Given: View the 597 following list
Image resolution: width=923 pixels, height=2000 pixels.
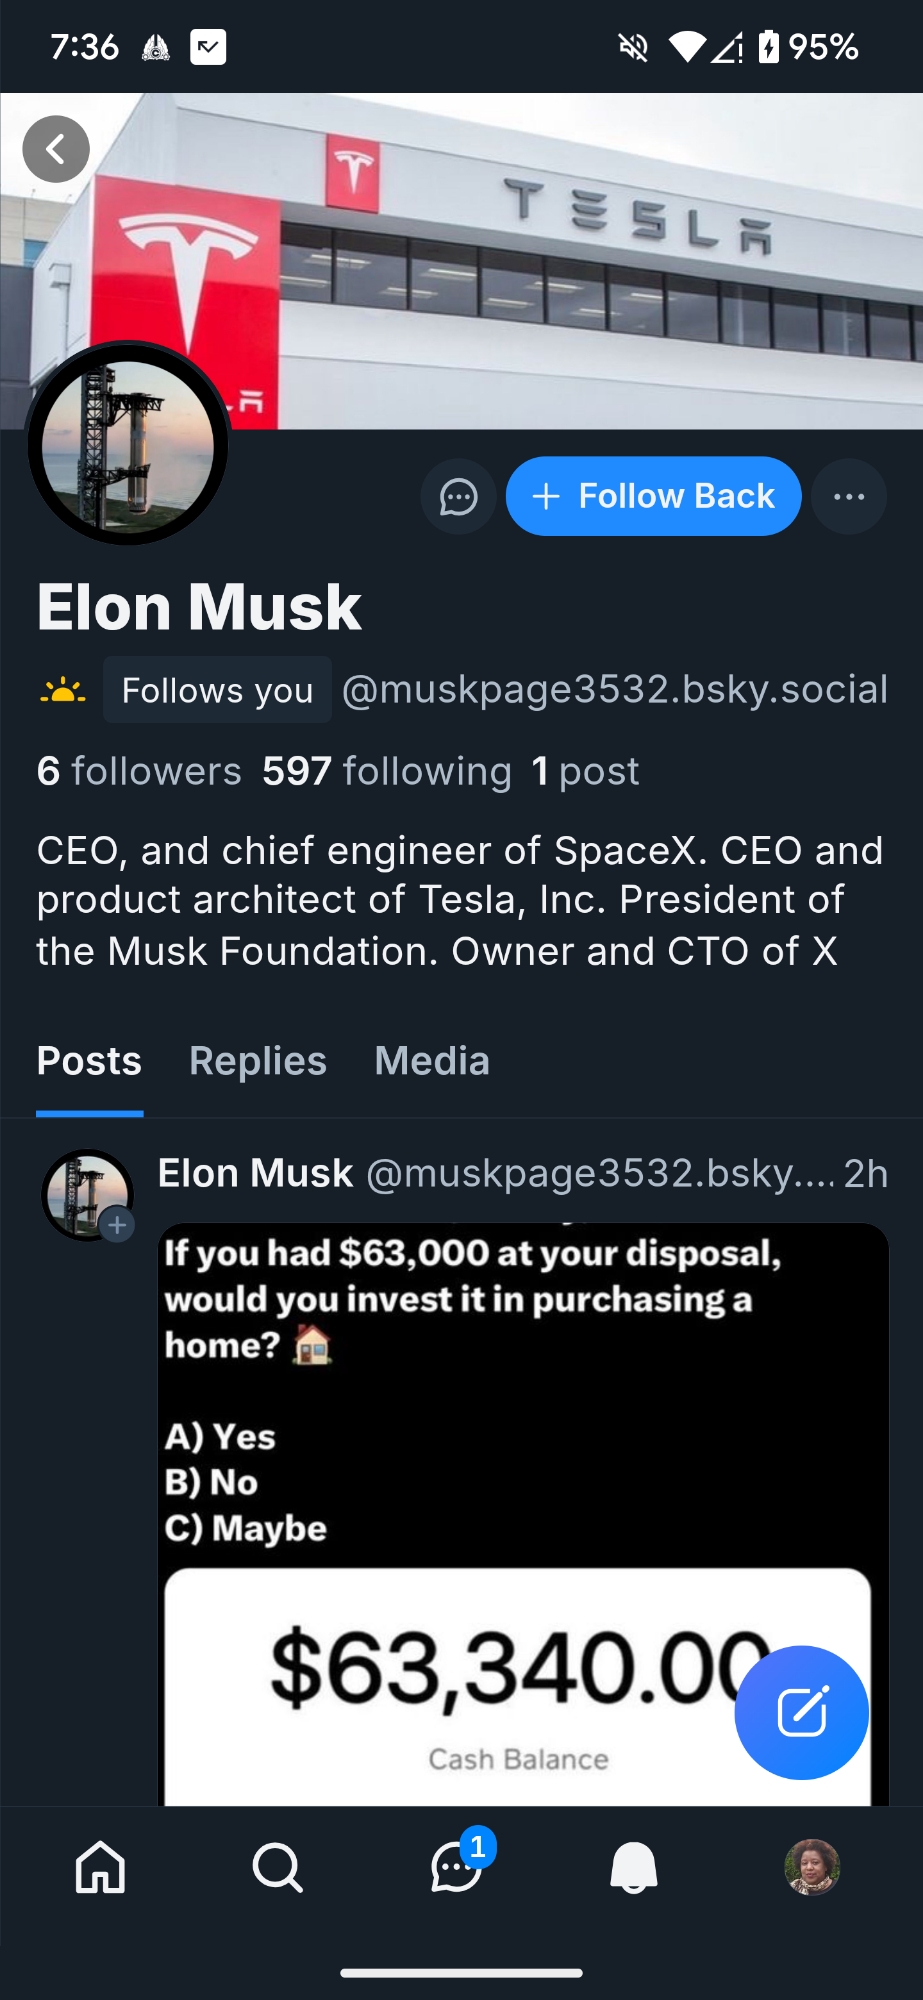Looking at the screenshot, I should point(386,771).
